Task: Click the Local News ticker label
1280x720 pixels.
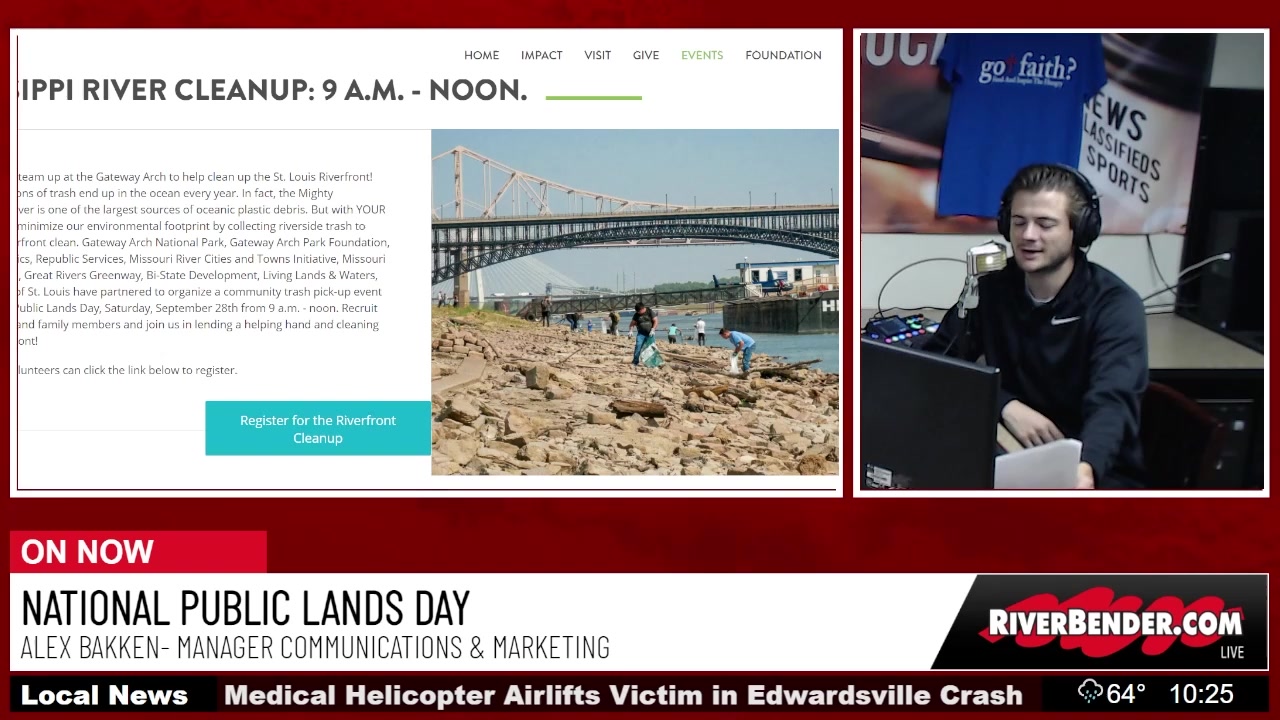Action: [104, 695]
